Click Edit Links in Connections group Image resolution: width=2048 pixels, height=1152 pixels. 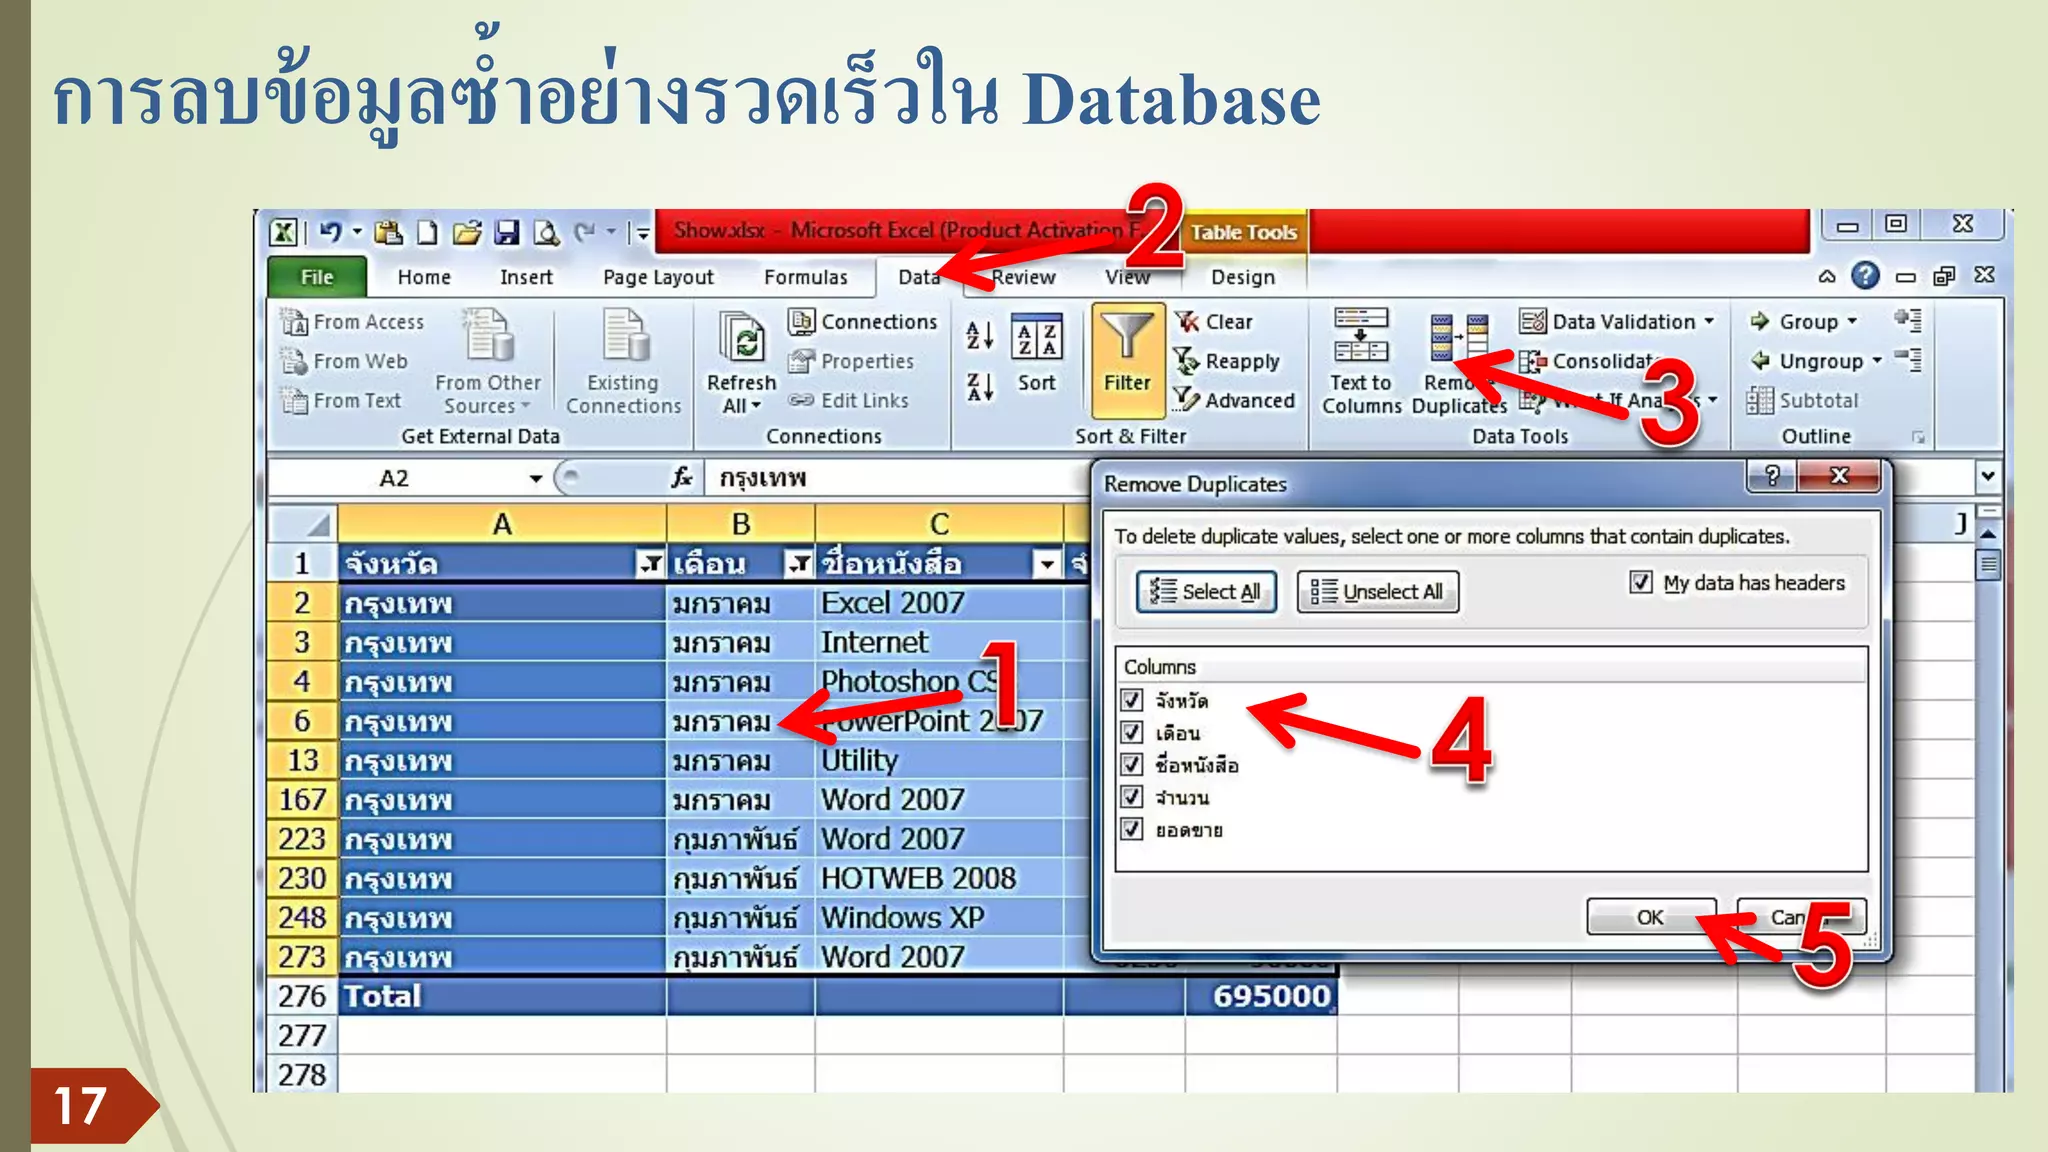848,400
